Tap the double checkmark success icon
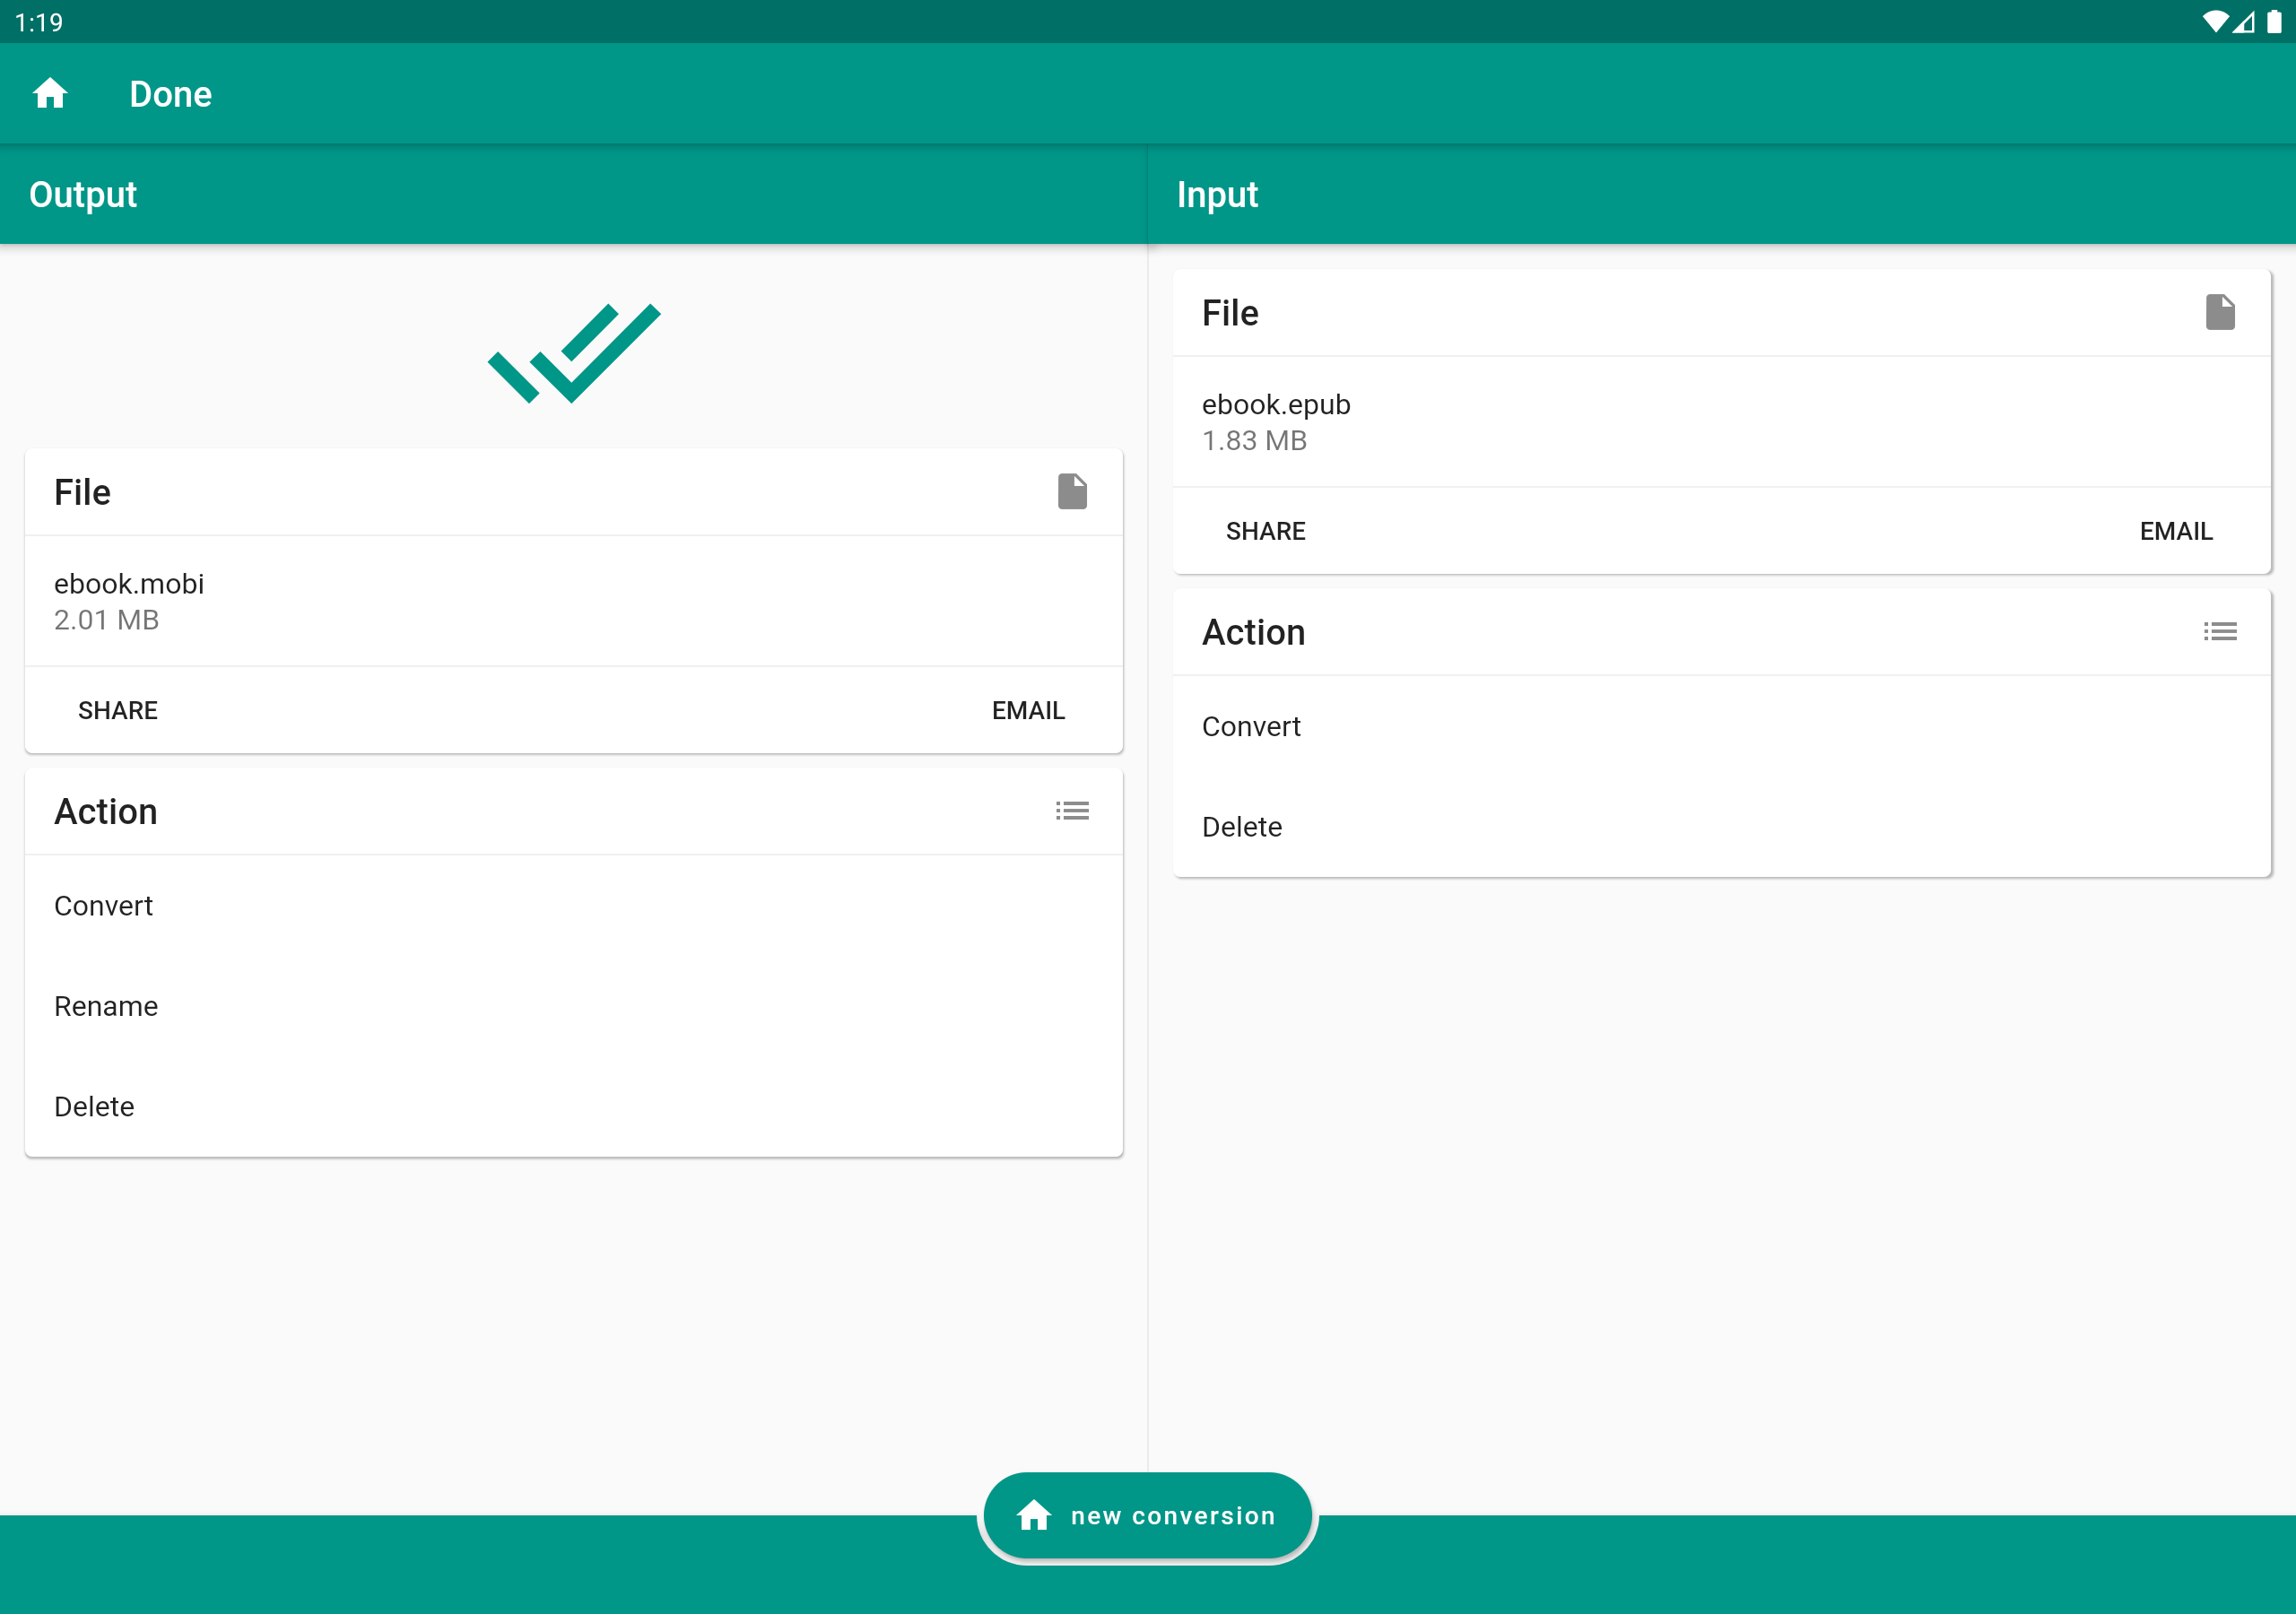Image resolution: width=2296 pixels, height=1614 pixels. 574,353
